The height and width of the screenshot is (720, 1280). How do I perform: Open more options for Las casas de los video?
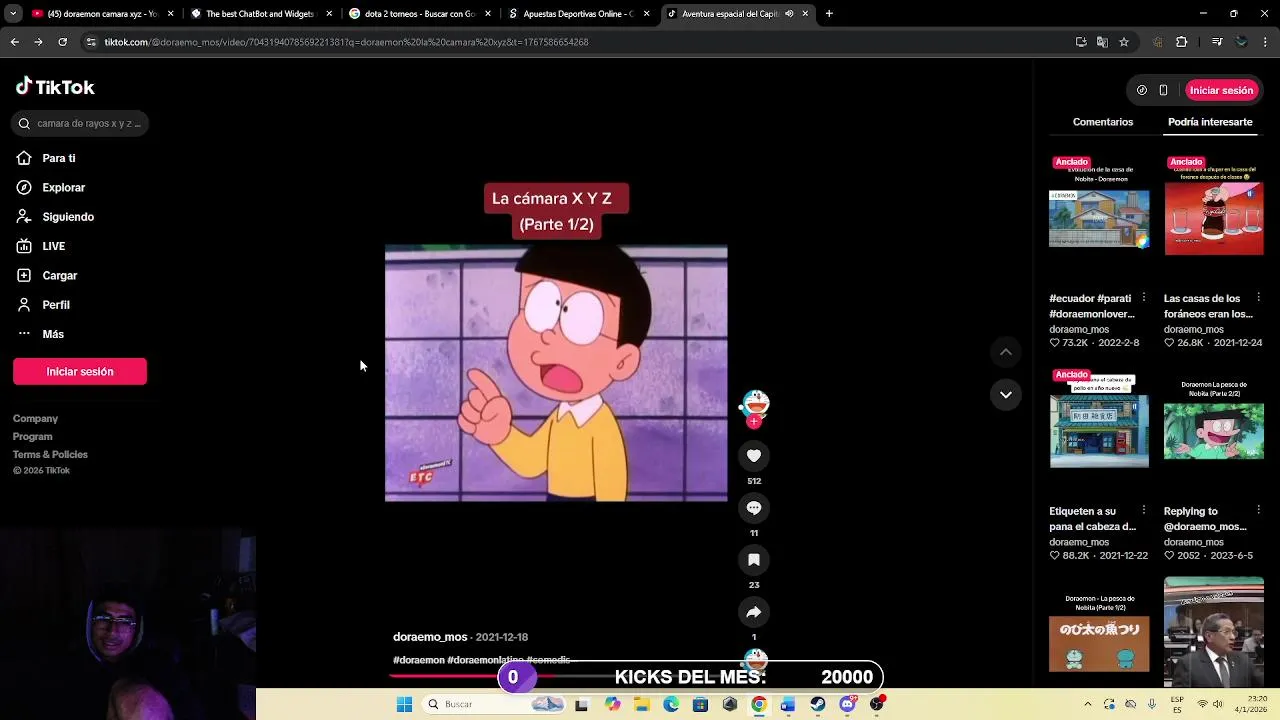1258,298
